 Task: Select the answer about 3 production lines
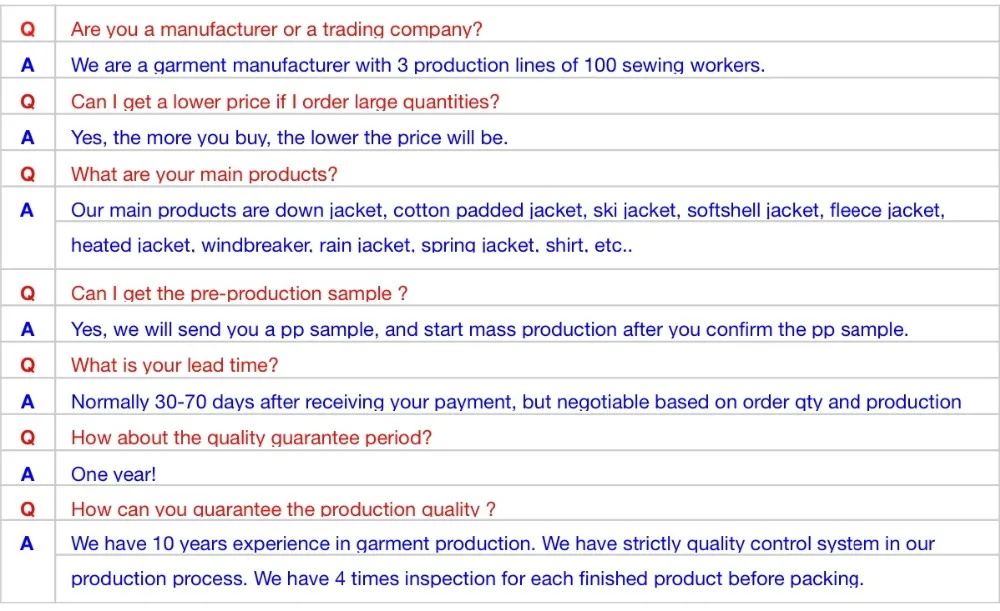(x=418, y=65)
